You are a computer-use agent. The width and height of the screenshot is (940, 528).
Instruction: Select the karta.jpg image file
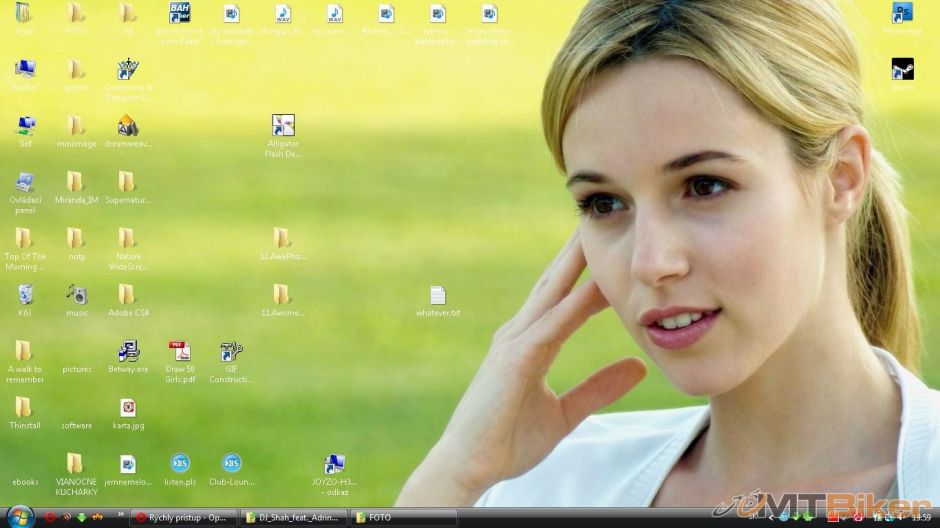[128, 408]
